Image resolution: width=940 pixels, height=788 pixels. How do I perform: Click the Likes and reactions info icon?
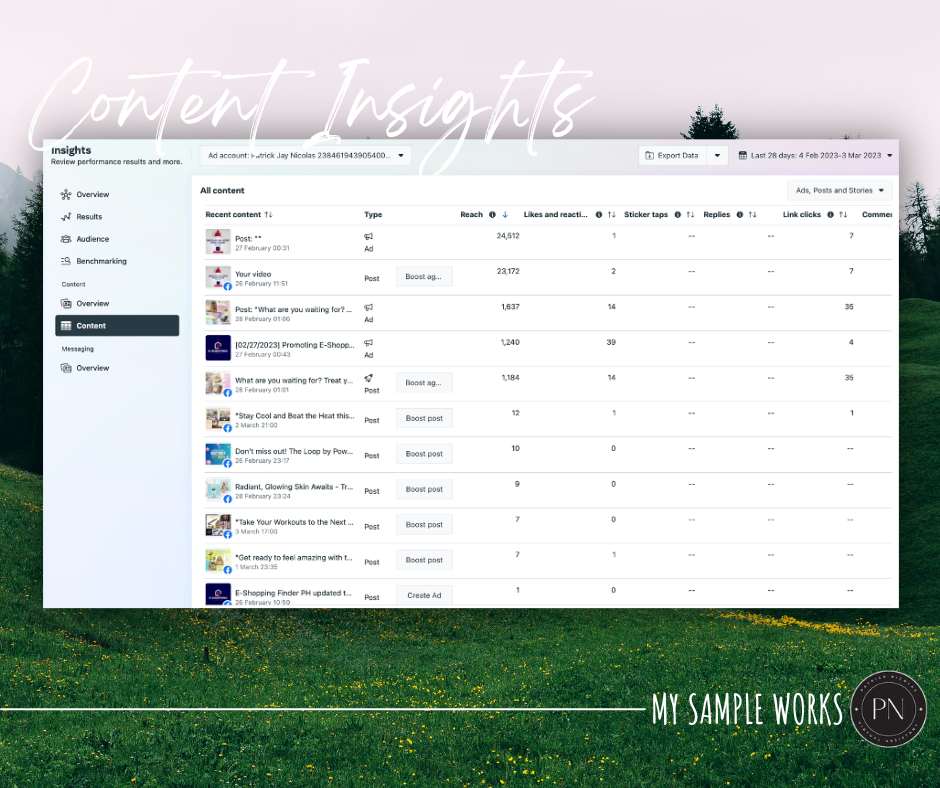tap(598, 214)
